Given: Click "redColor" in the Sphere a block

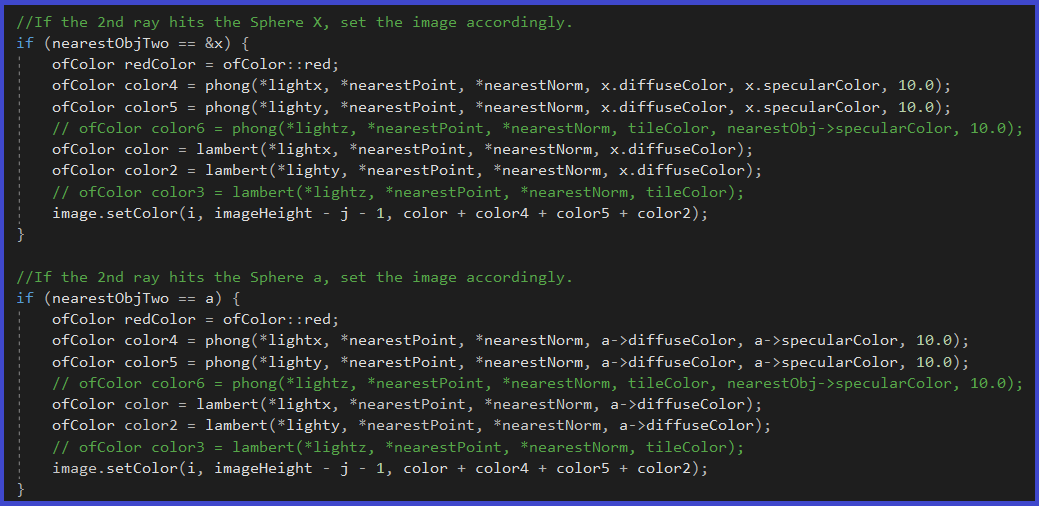Looking at the screenshot, I should click(162, 319).
